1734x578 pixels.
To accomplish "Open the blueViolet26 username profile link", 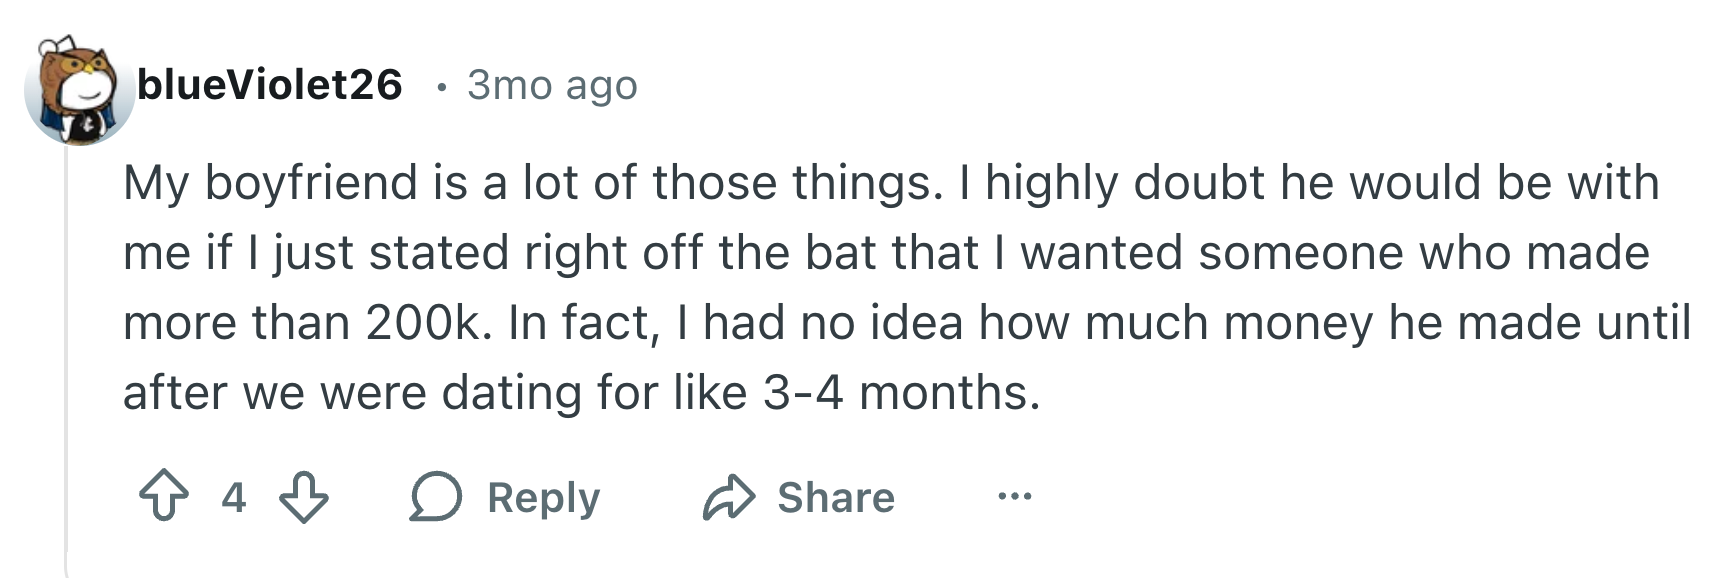I will click(x=270, y=85).
